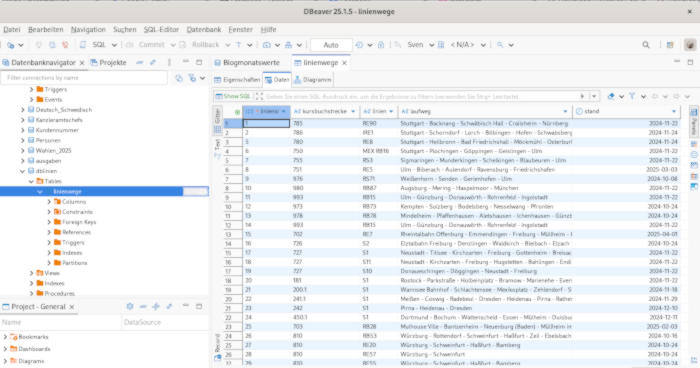
Task: Click the link with editor icon in Project panel
Action: pos(169,306)
